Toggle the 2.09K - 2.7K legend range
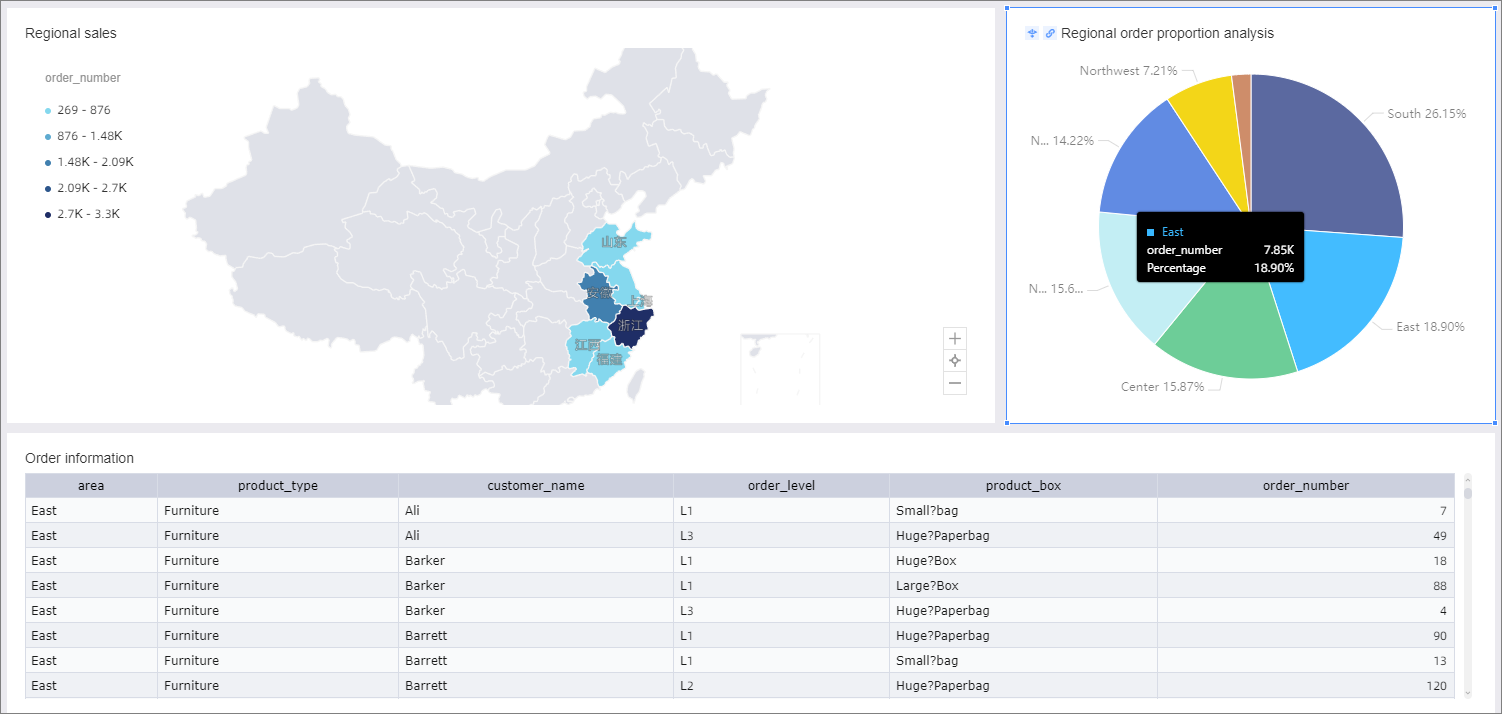This screenshot has width=1502, height=714. point(86,188)
